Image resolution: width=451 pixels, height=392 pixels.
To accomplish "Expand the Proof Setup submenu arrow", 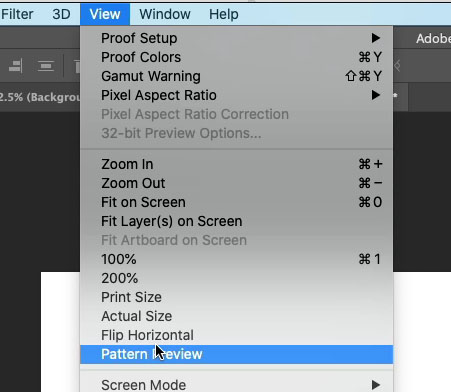I will [376, 38].
